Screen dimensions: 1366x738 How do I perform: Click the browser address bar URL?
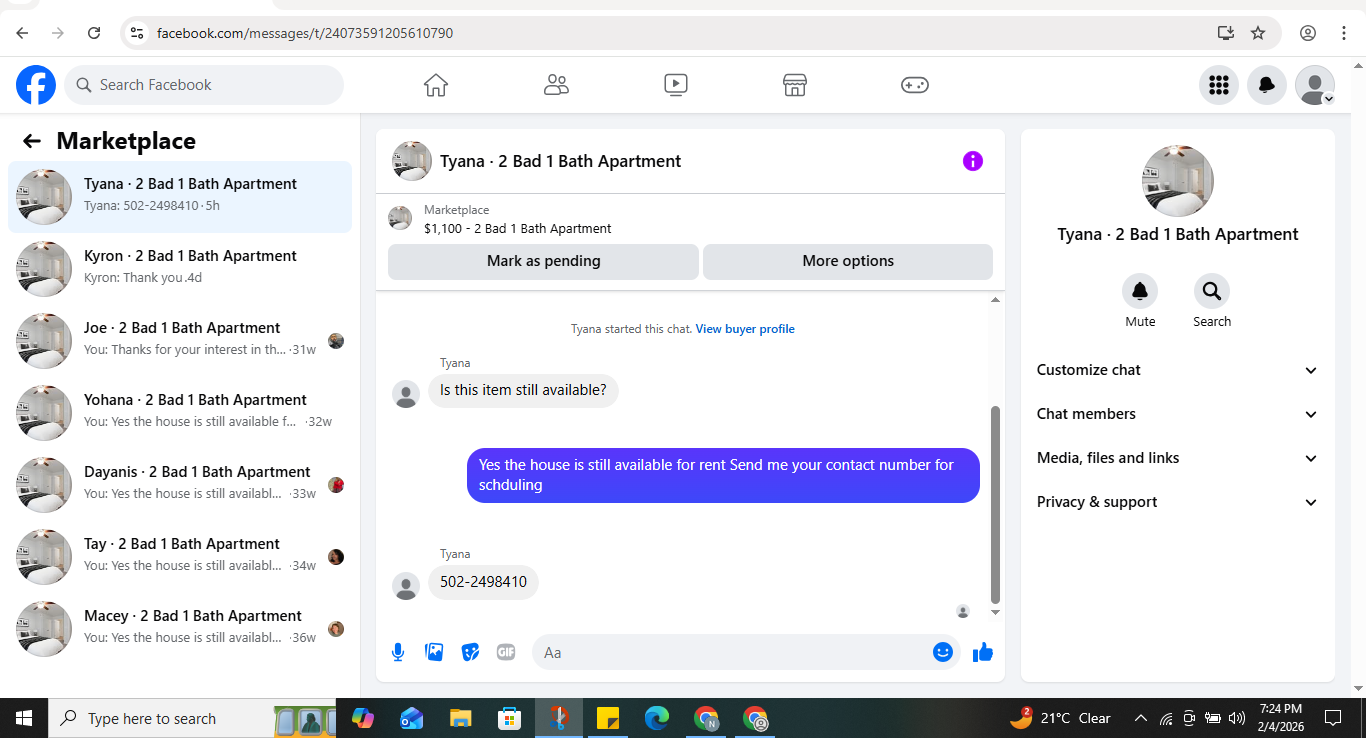pyautogui.click(x=305, y=33)
